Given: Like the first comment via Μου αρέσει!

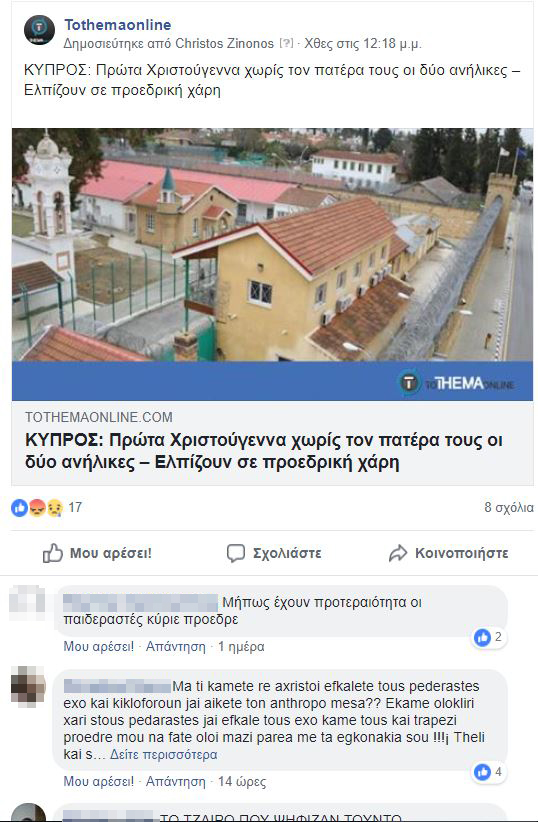Looking at the screenshot, I should [x=99, y=646].
